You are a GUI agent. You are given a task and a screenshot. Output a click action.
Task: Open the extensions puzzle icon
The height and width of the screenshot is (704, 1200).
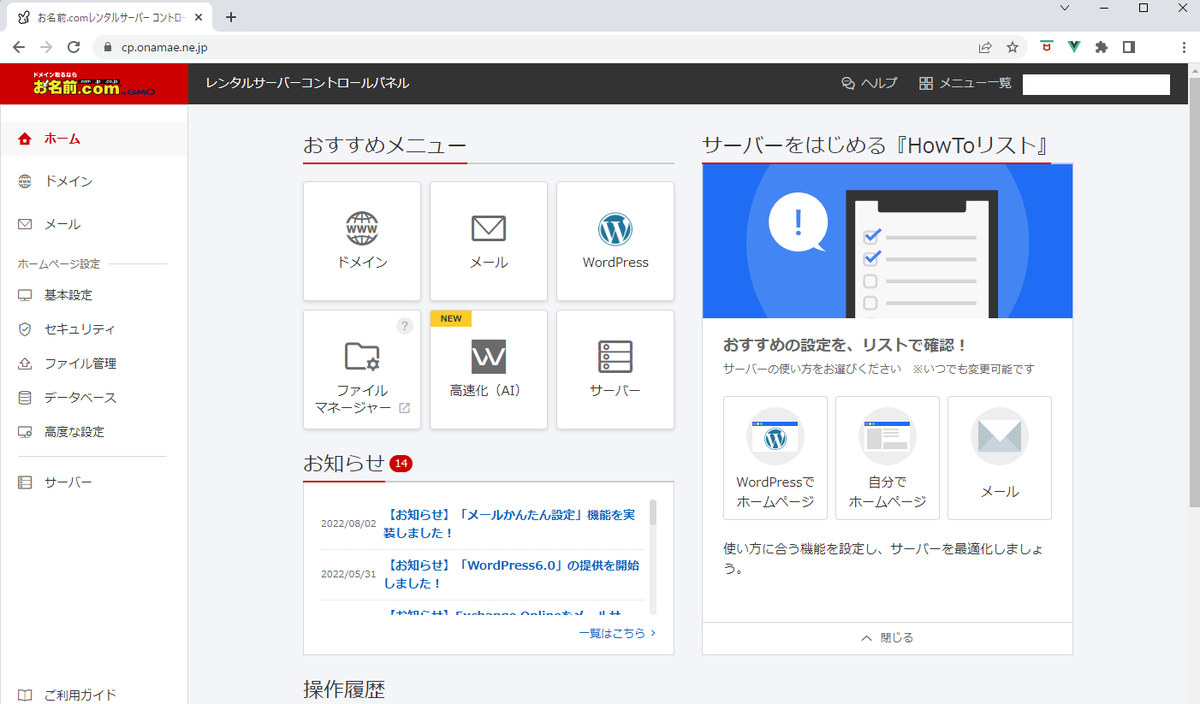[x=1102, y=47]
